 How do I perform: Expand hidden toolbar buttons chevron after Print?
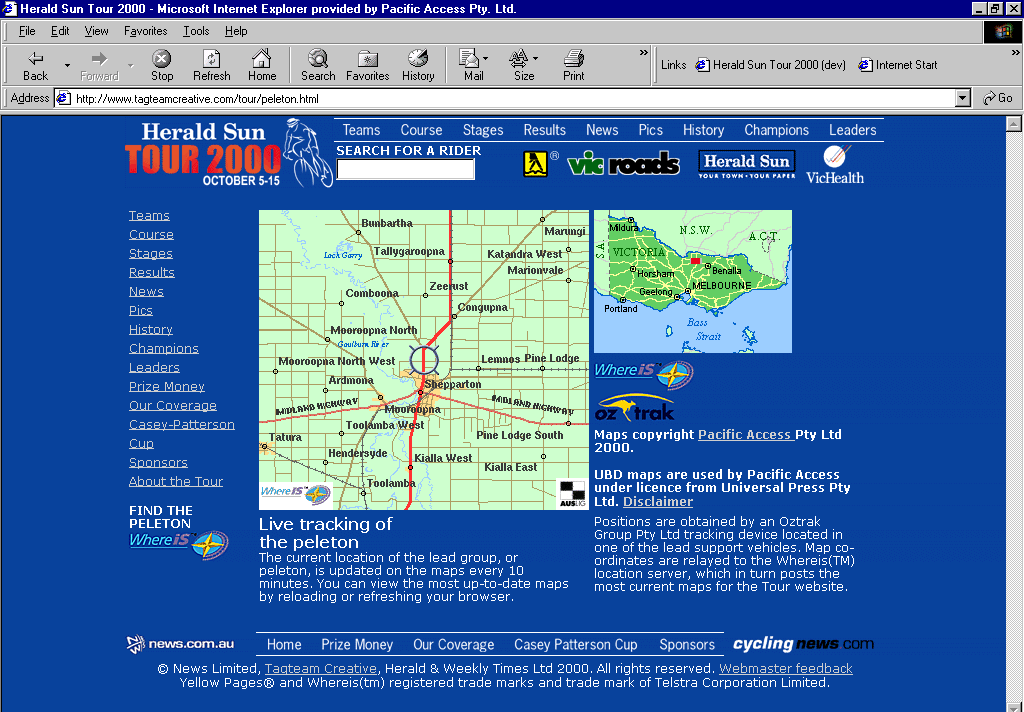point(644,53)
